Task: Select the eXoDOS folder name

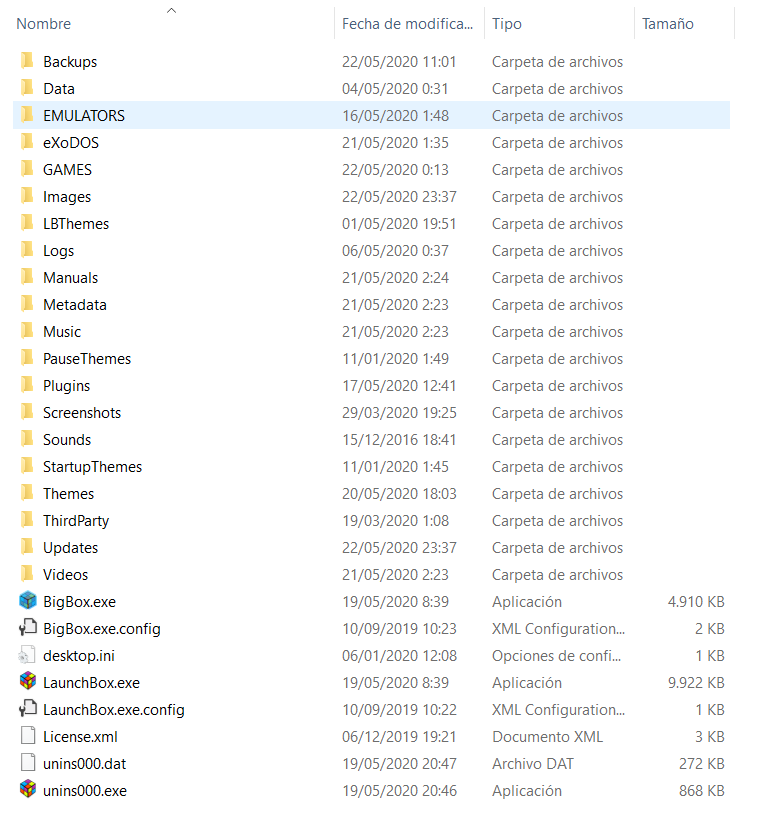Action: point(71,143)
